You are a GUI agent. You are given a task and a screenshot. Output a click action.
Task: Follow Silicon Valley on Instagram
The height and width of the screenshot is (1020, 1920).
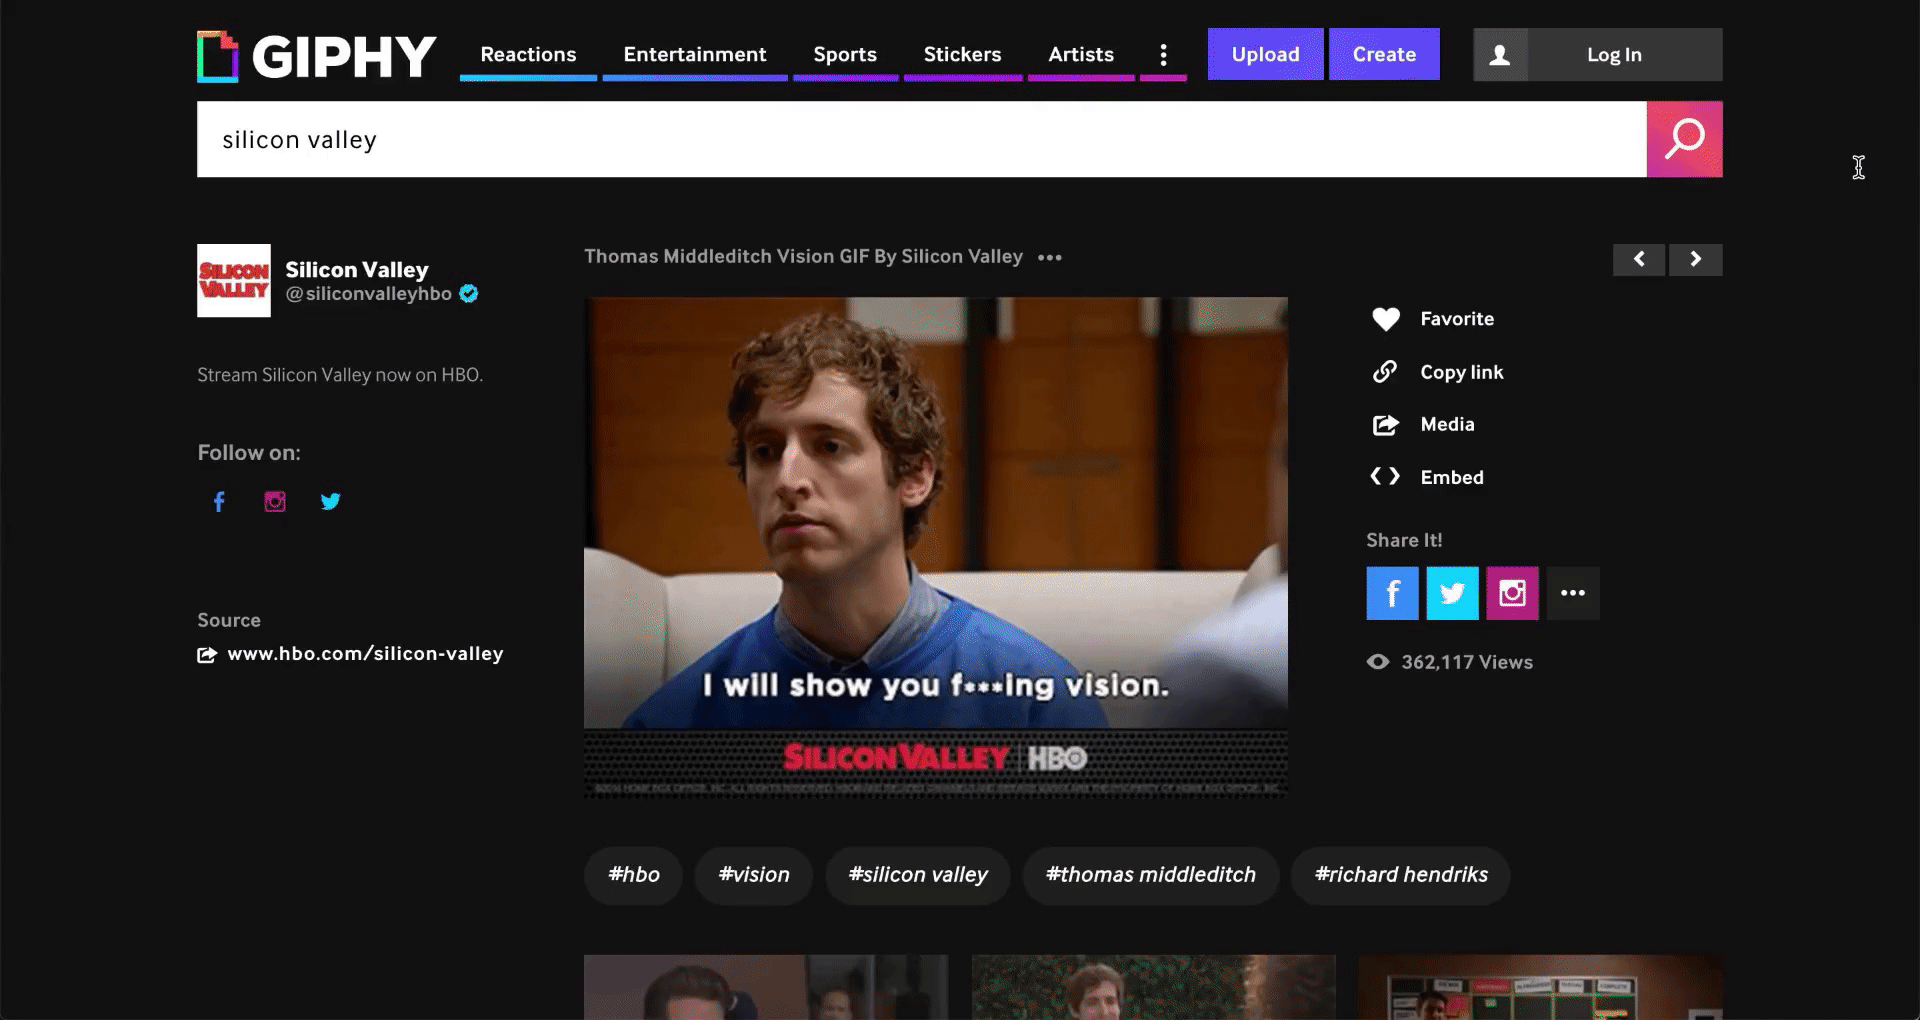pyautogui.click(x=275, y=501)
